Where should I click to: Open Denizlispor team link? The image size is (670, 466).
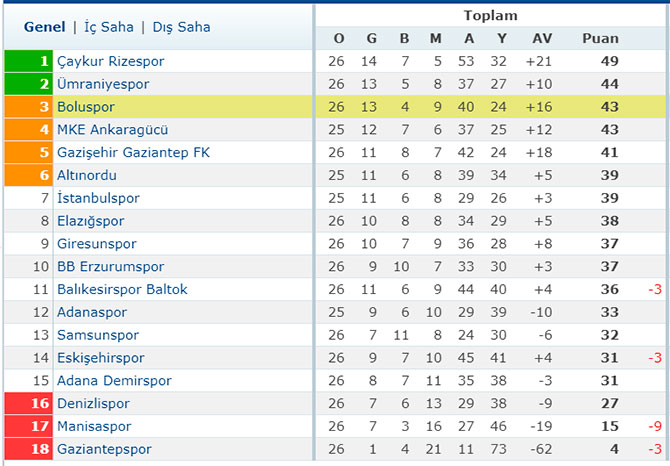click(93, 404)
